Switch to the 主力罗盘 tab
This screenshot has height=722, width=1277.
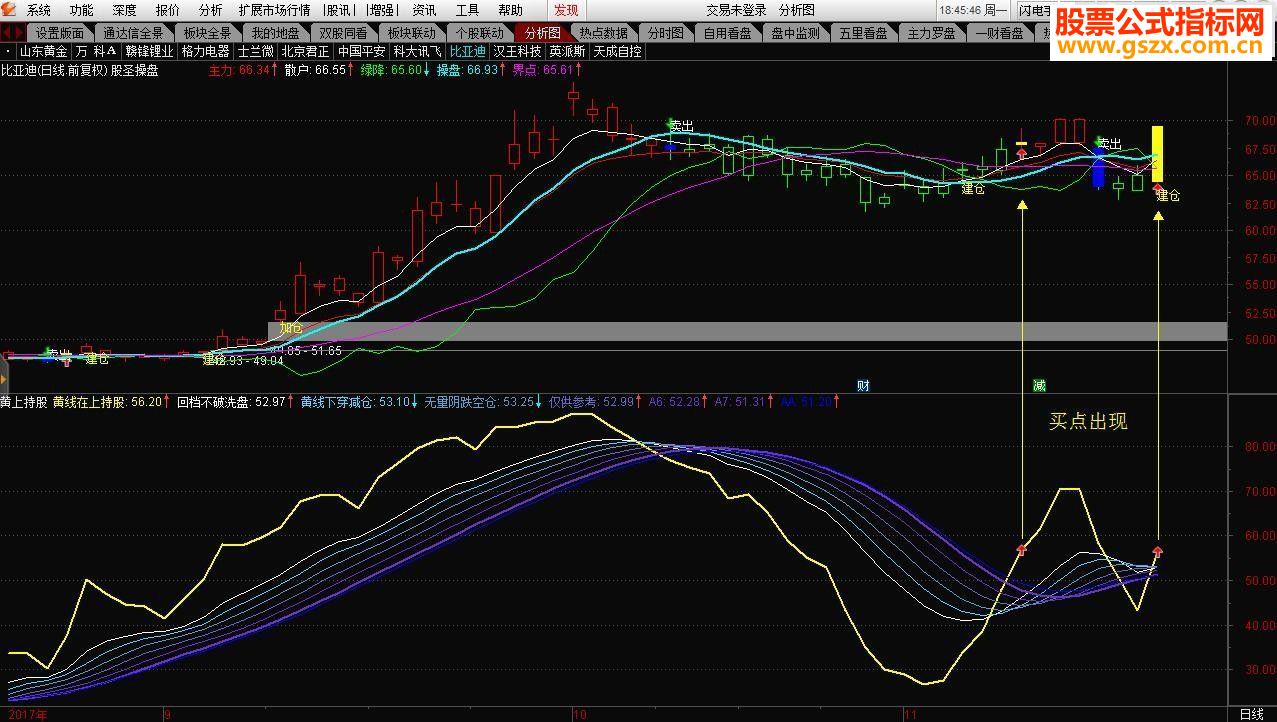tap(932, 33)
